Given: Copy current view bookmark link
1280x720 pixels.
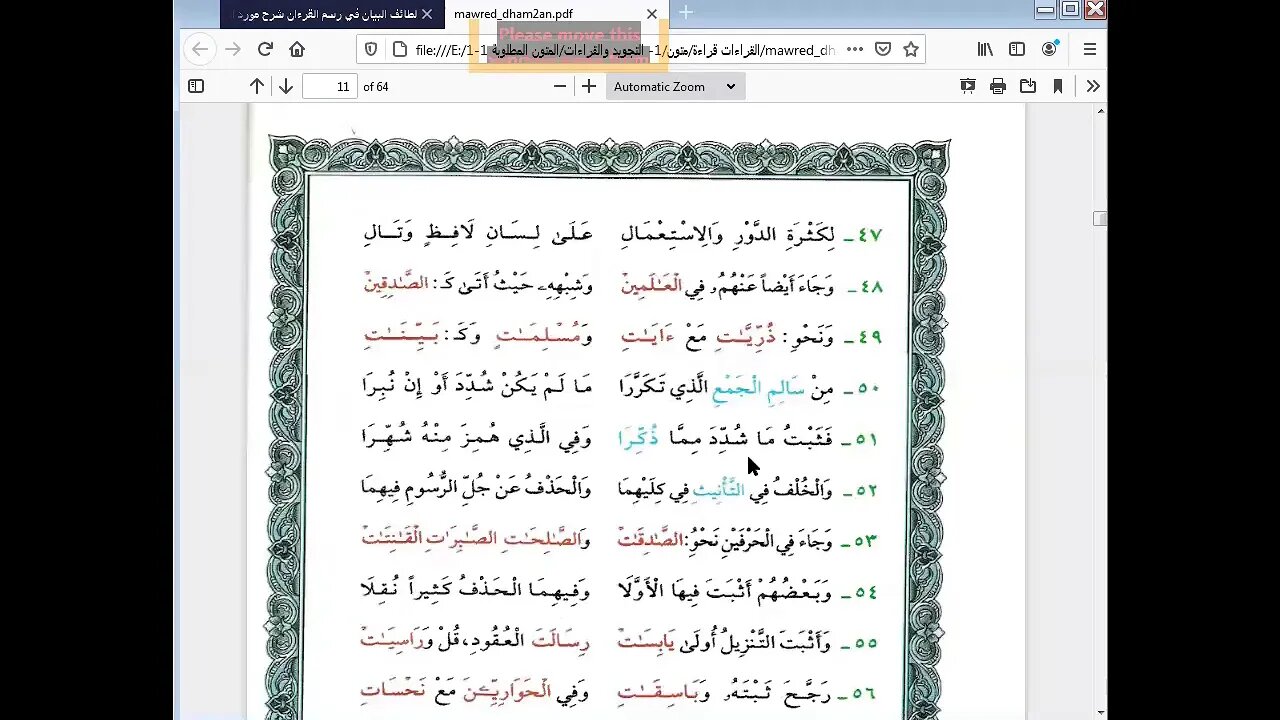Looking at the screenshot, I should (1058, 87).
